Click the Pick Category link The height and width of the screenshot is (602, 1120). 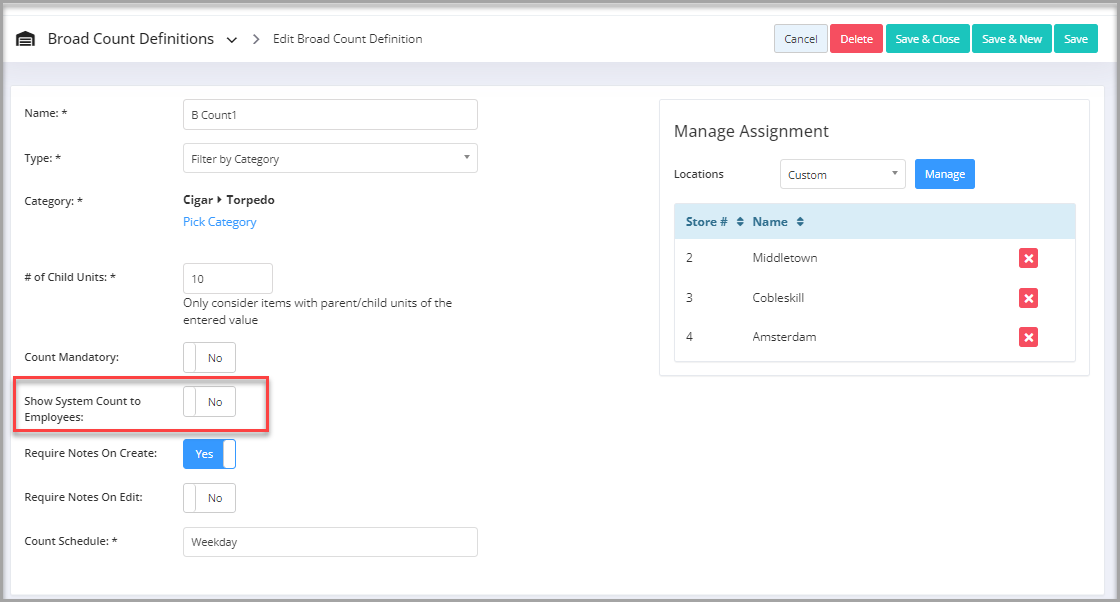(x=219, y=222)
